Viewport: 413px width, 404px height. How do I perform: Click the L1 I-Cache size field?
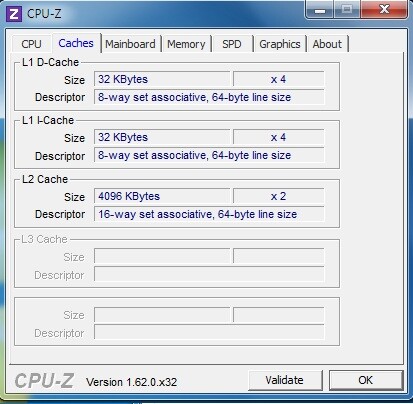[x=162, y=137]
